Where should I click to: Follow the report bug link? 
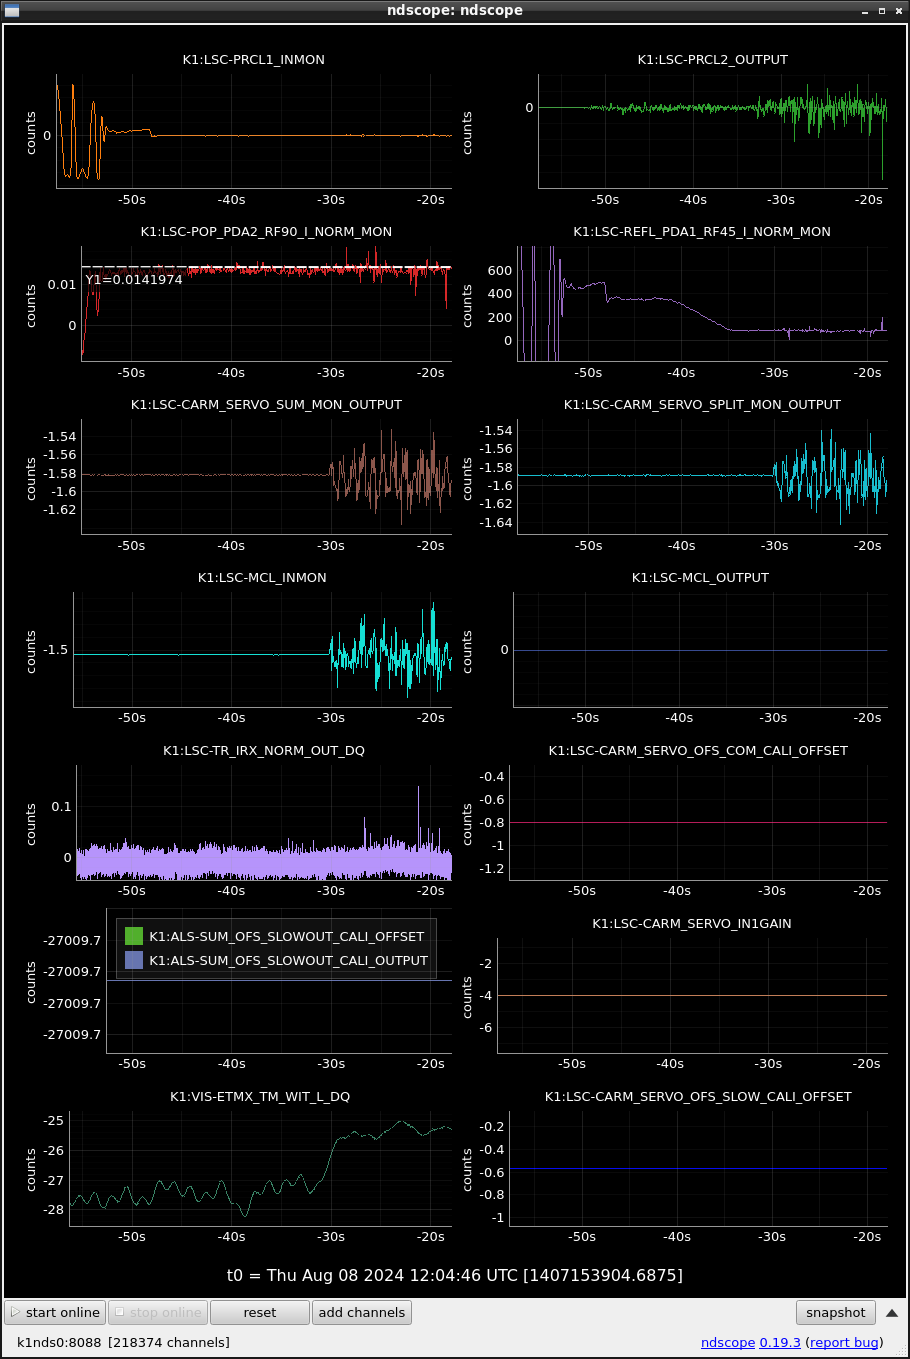pyautogui.click(x=845, y=1342)
